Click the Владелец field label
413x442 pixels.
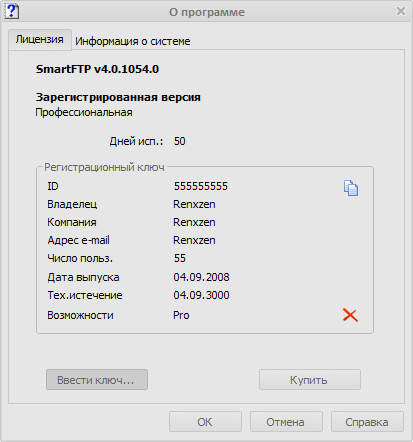(x=72, y=204)
